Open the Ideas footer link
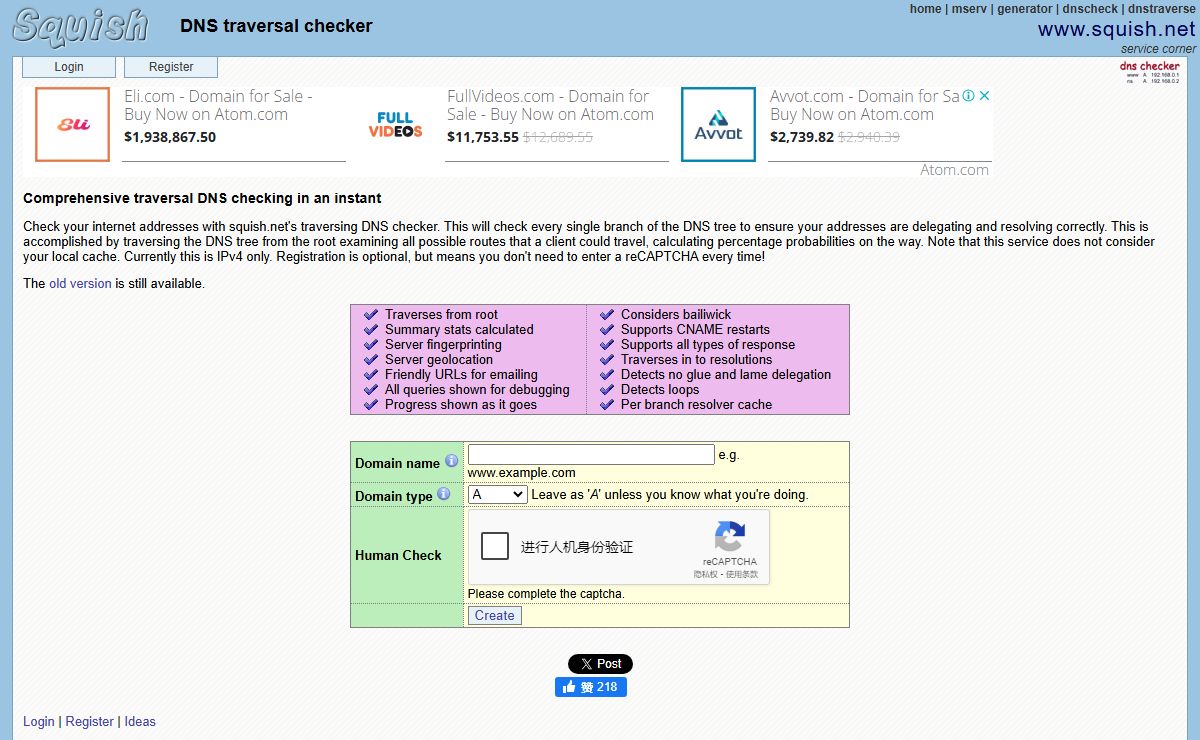The image size is (1200, 740). click(x=140, y=722)
